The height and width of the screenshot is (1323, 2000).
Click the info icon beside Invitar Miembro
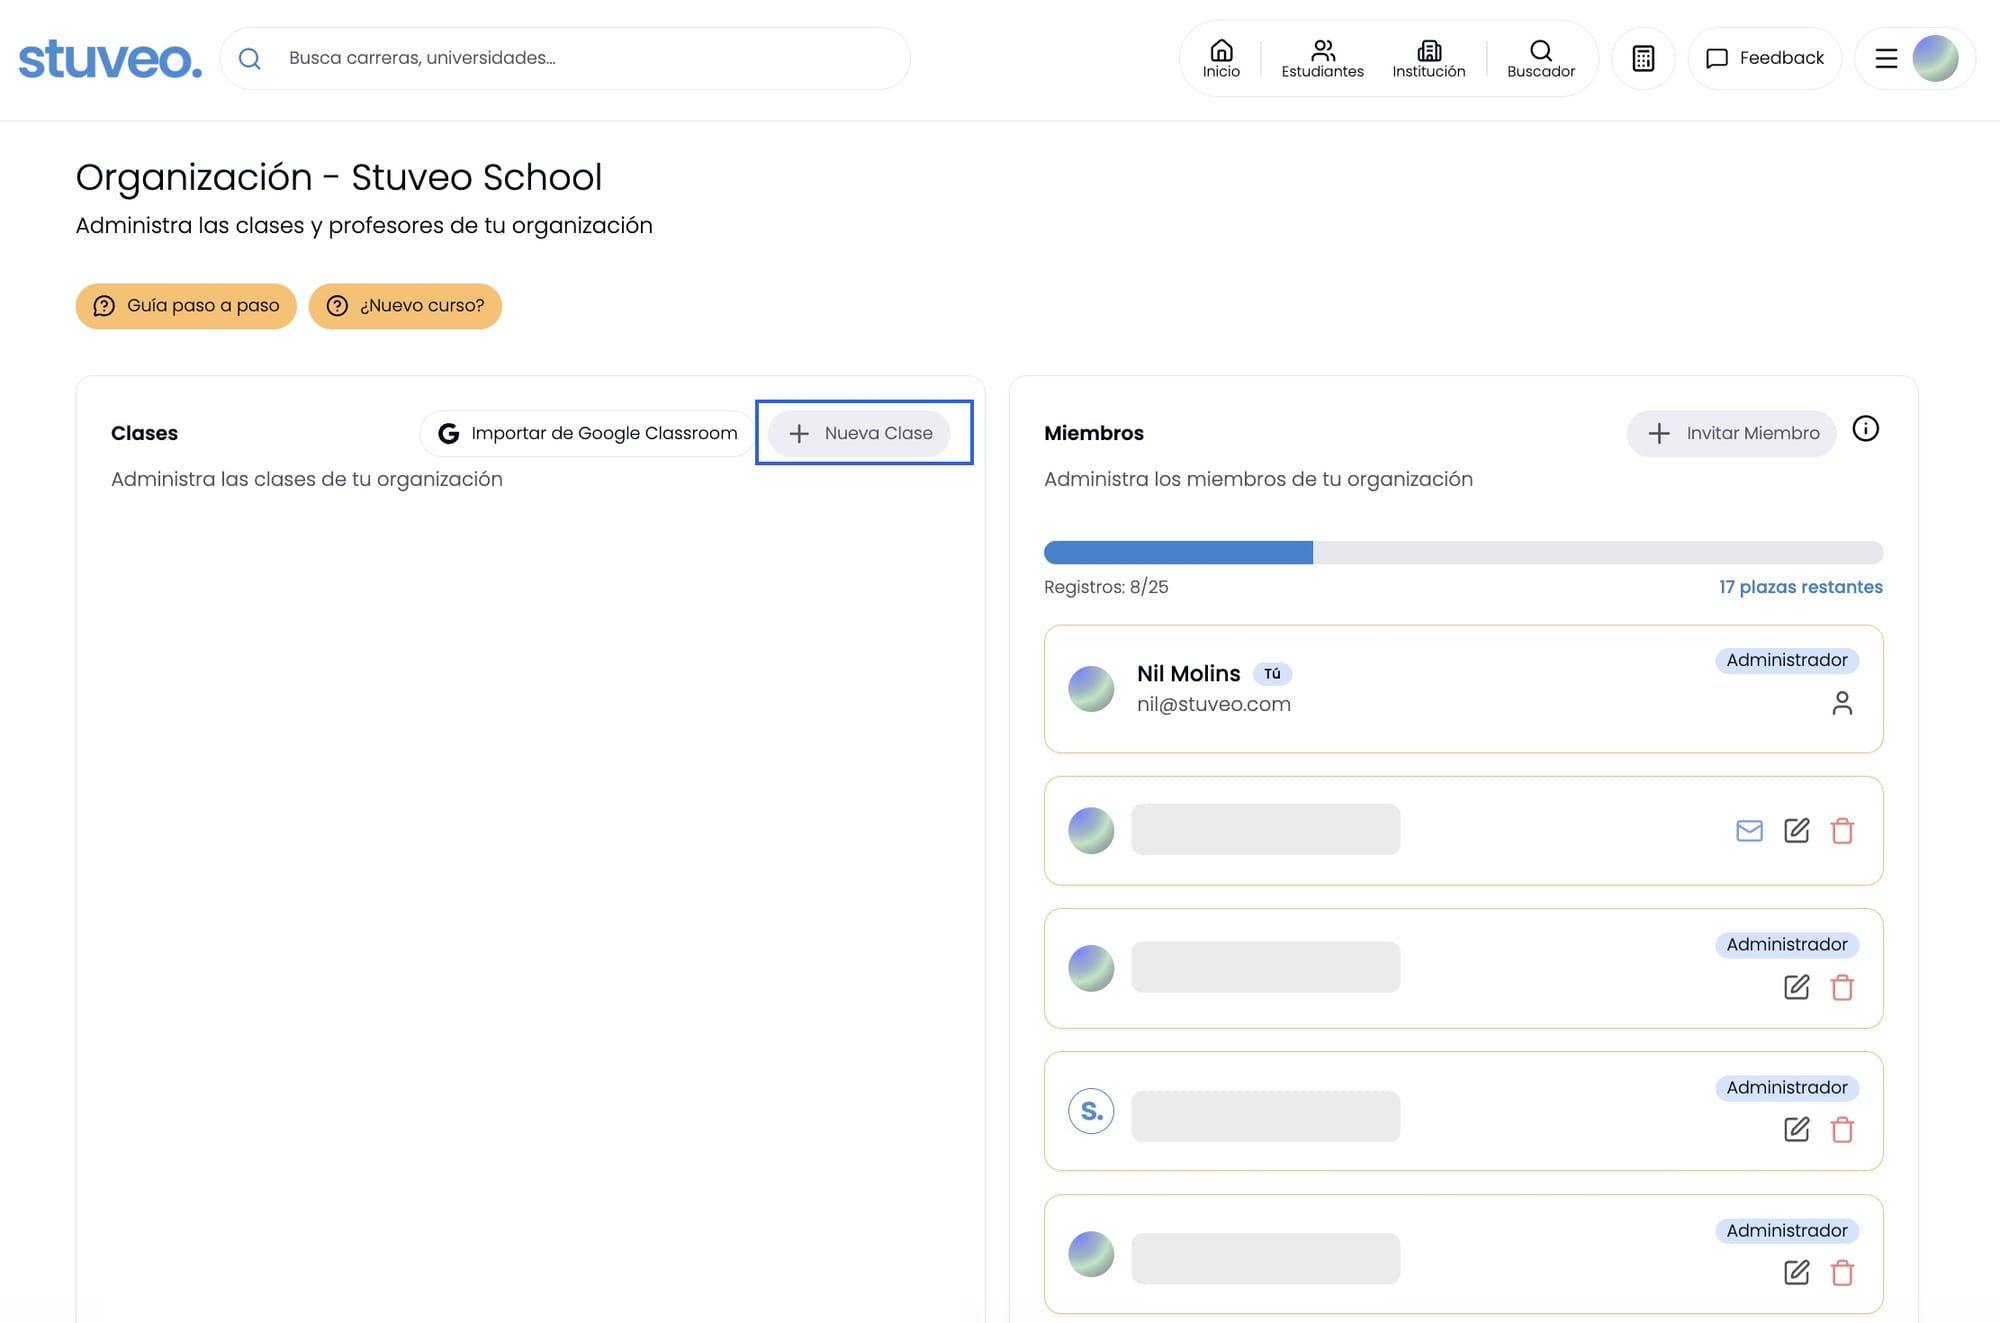pos(1865,429)
